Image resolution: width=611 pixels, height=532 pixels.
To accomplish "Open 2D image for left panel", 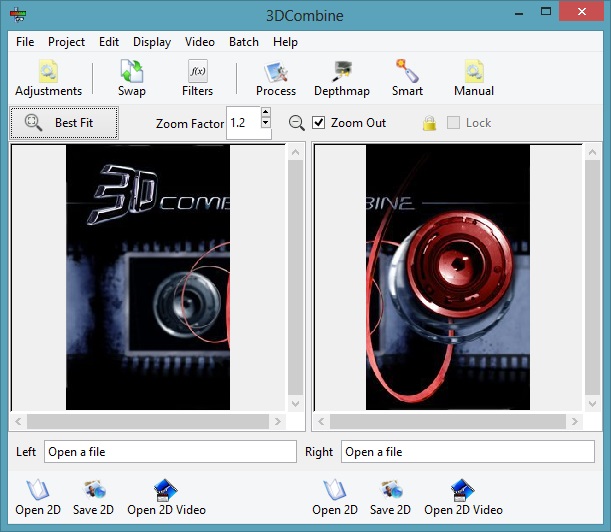I will 38,497.
